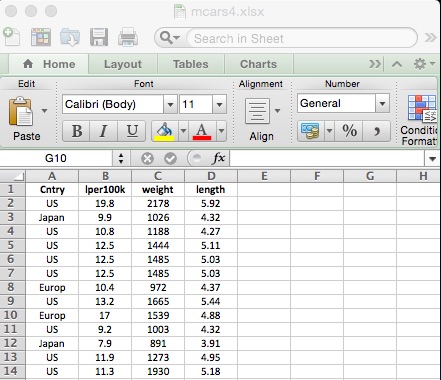This screenshot has width=441, height=380.
Task: Apply yellow fill color bucket
Action: (x=165, y=131)
